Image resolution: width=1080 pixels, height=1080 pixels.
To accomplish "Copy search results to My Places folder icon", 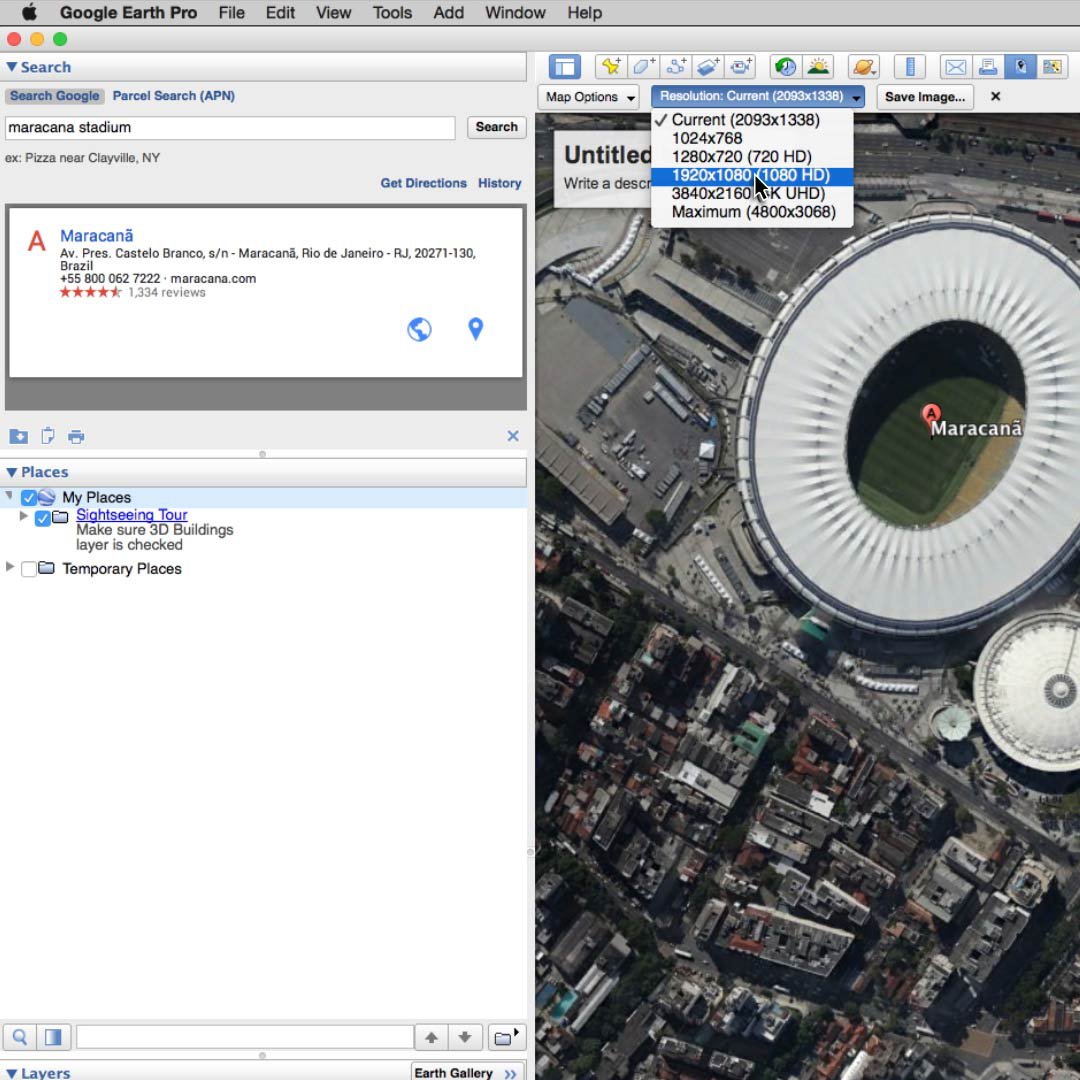I will tap(19, 436).
